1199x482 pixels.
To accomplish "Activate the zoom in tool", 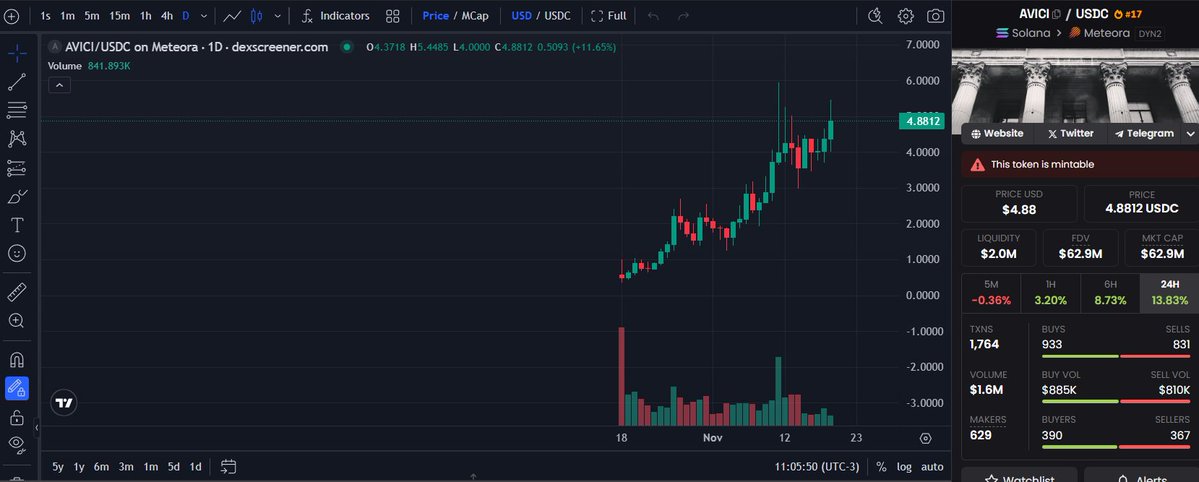I will pyautogui.click(x=17, y=321).
